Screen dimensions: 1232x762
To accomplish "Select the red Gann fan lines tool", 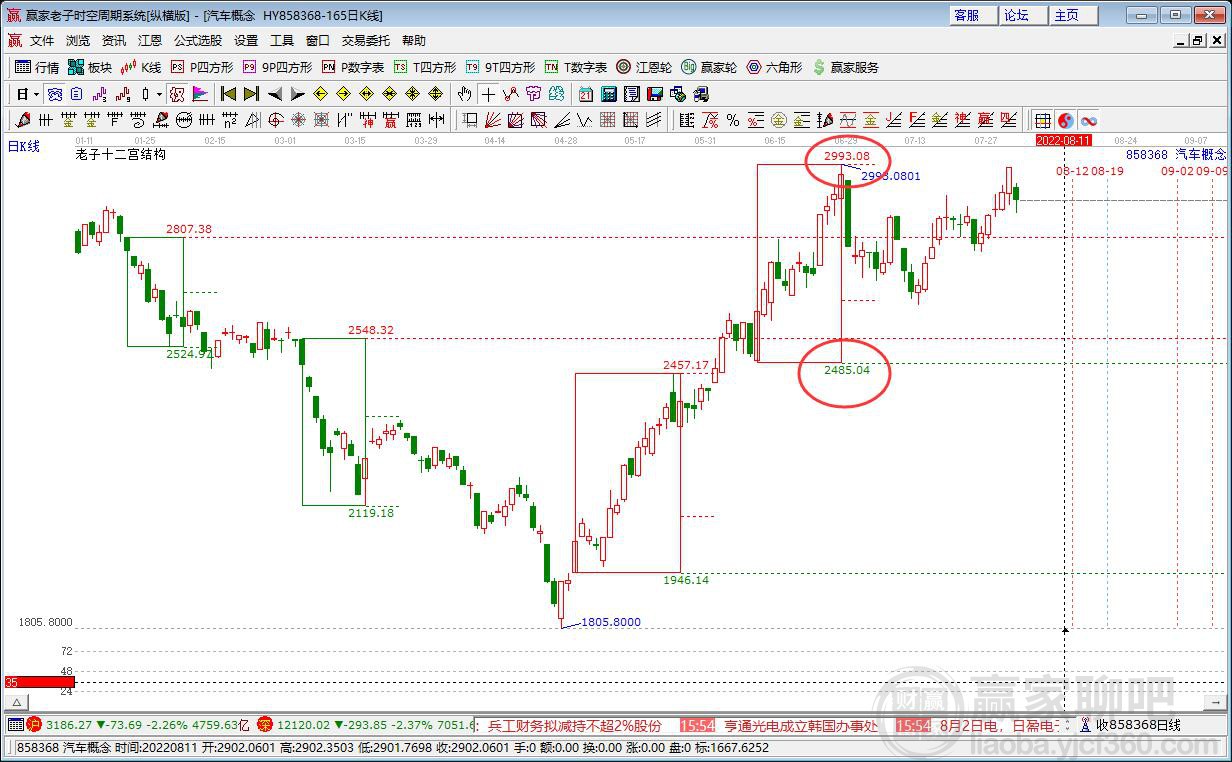I will click(494, 120).
